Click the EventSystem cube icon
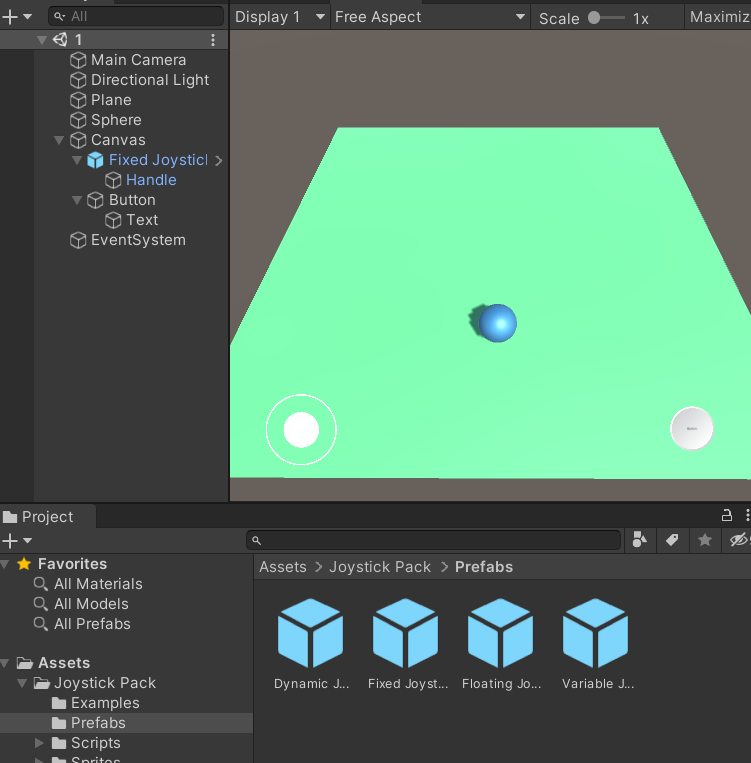This screenshot has height=763, width=751. [78, 240]
